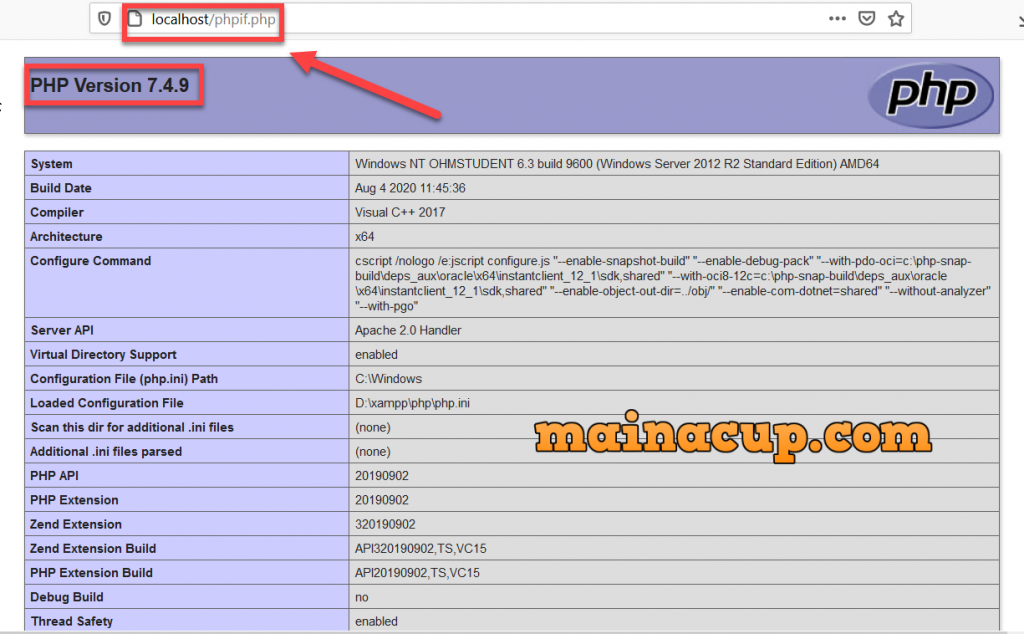1024x634 pixels.
Task: Select (none) value in Scan this dir row
Action: pos(372,427)
